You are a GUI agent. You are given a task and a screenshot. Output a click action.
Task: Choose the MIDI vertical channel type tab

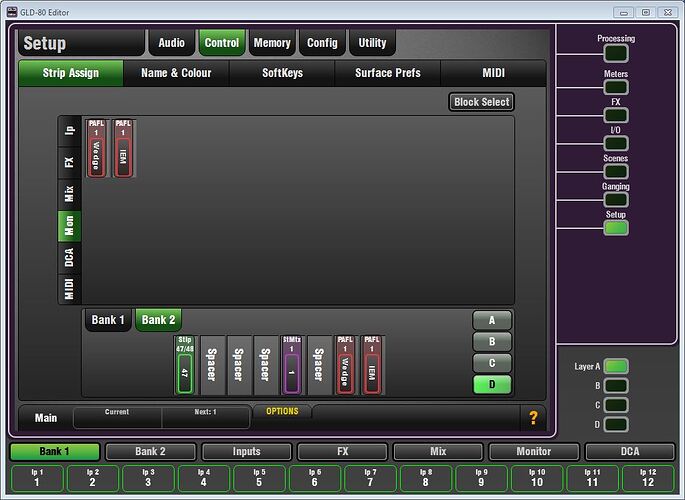pos(69,289)
